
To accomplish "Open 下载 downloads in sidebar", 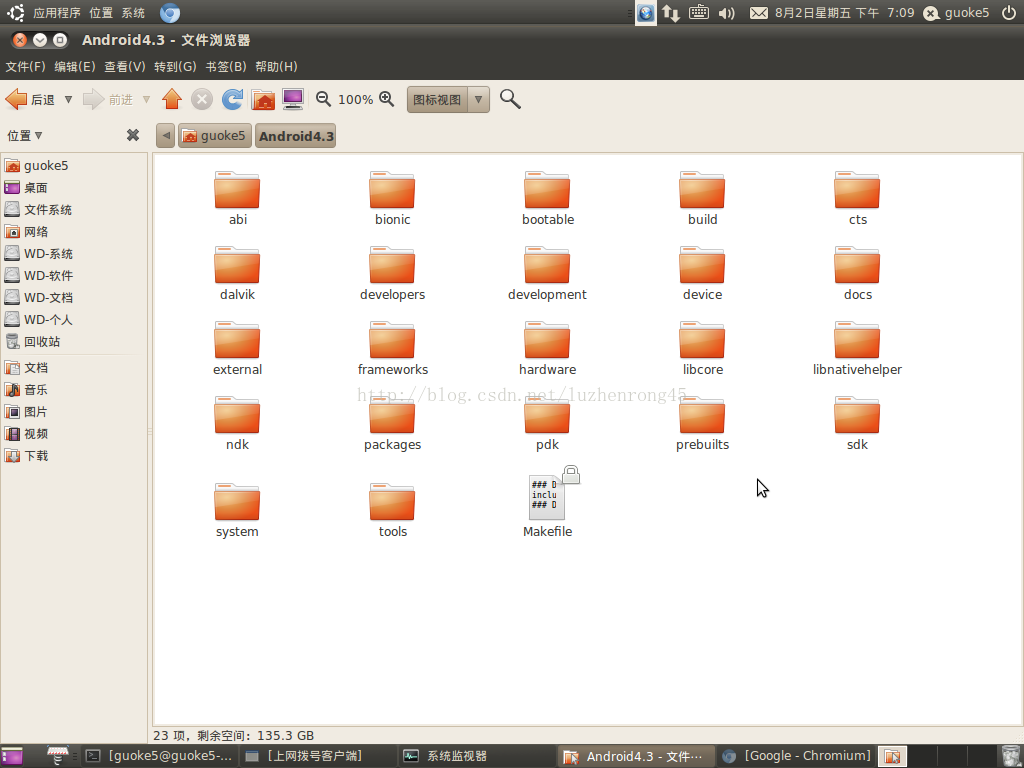I will point(26,456).
